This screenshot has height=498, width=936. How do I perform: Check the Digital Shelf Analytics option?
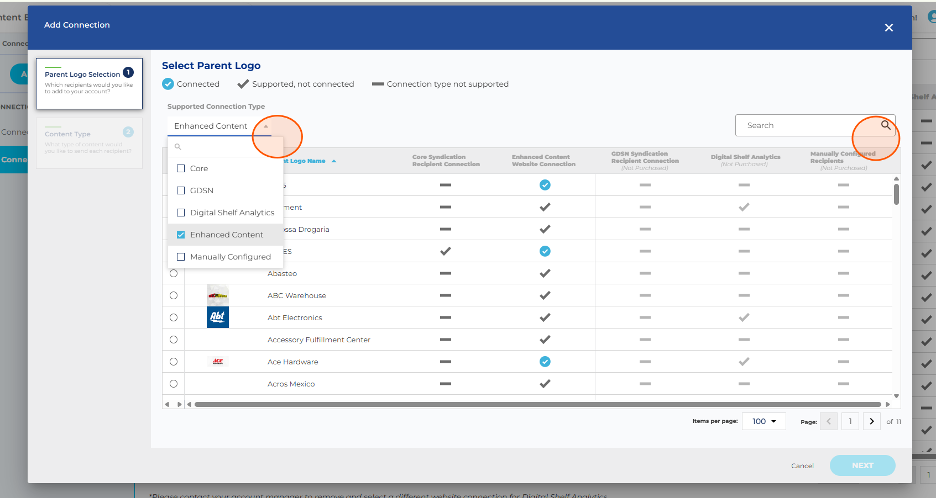click(x=181, y=213)
